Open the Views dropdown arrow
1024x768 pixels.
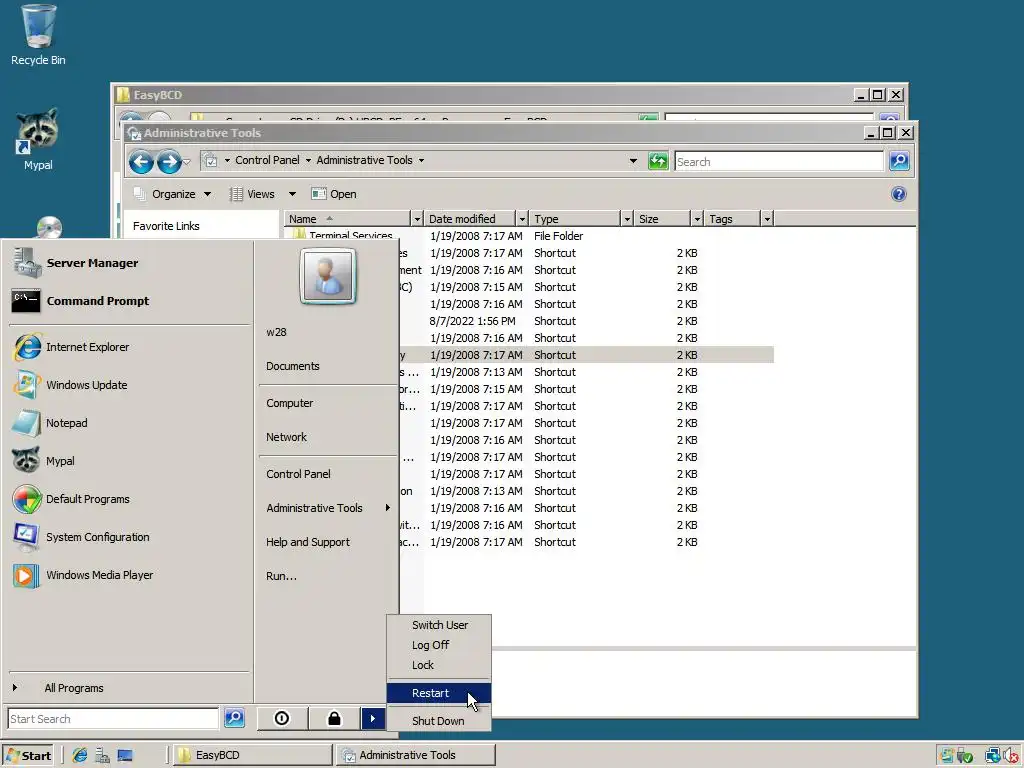click(x=293, y=194)
